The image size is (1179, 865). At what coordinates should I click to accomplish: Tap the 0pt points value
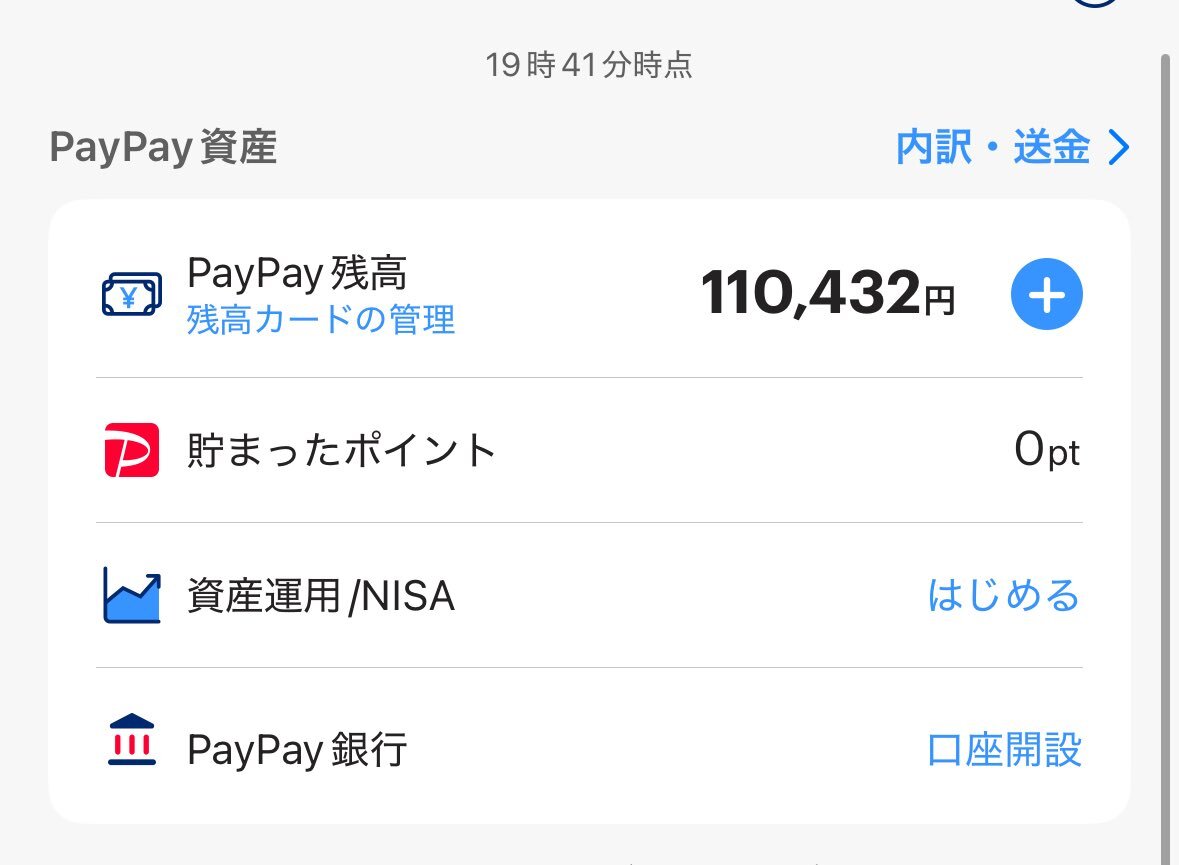click(x=1046, y=452)
